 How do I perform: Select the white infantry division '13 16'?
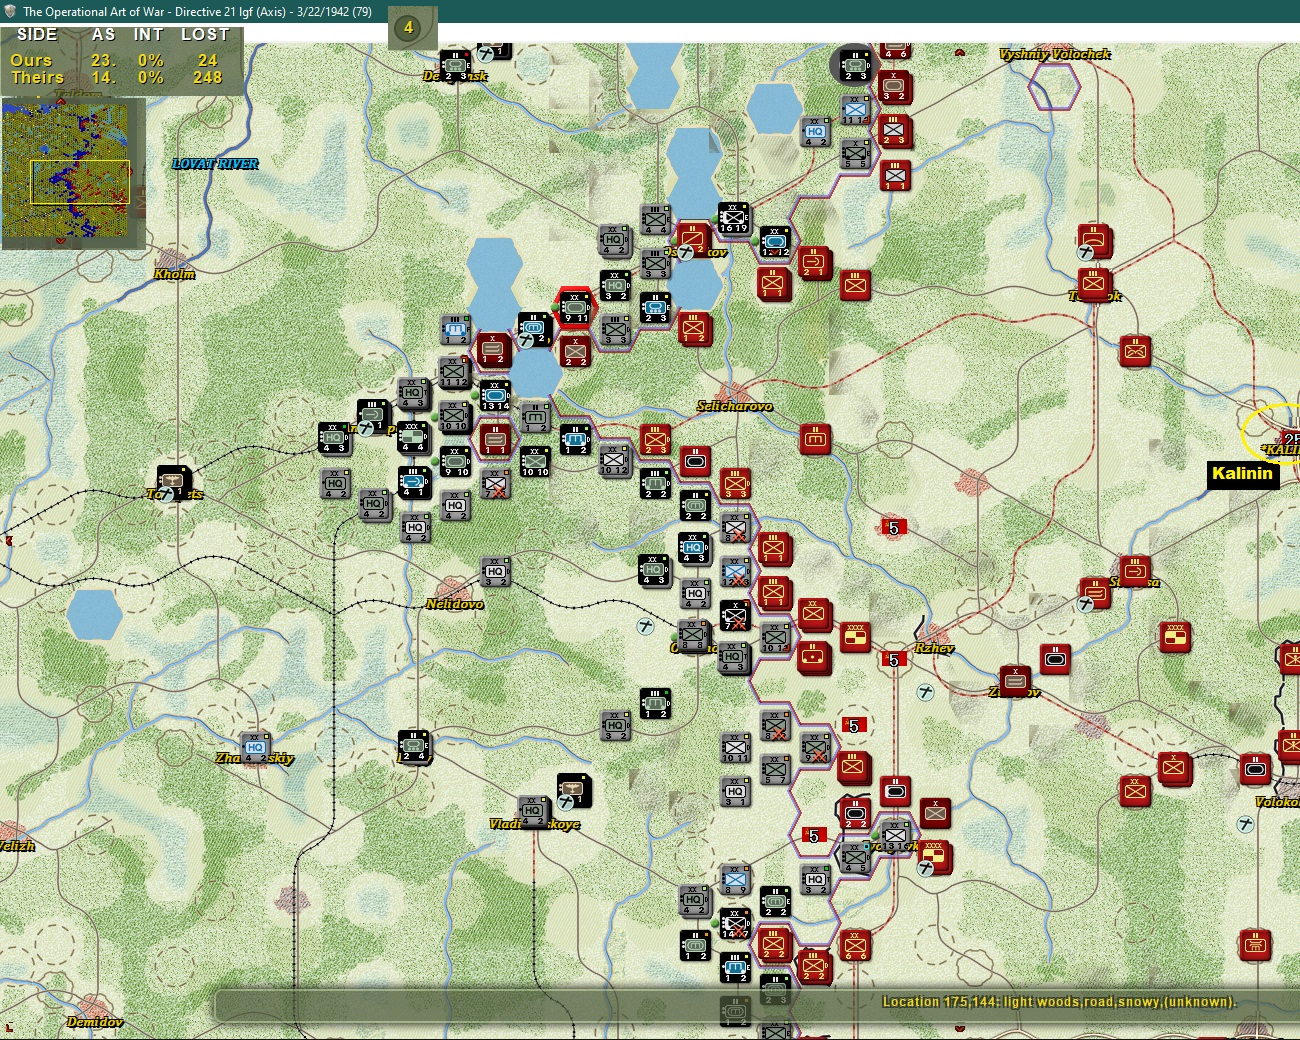click(x=895, y=835)
